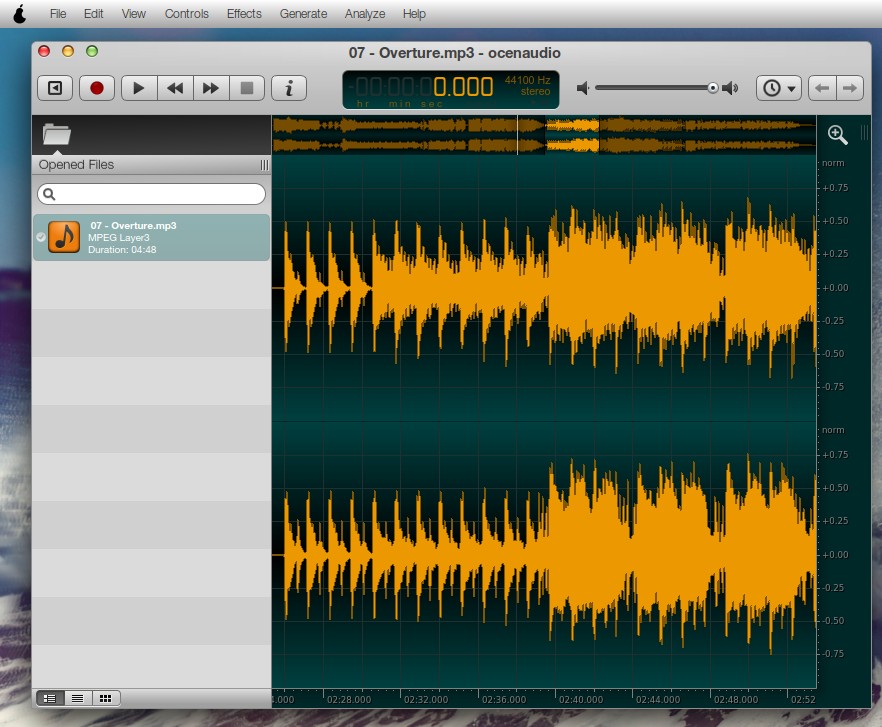Open the Analyze menu
Image resolution: width=882 pixels, height=727 pixels.
pos(365,14)
